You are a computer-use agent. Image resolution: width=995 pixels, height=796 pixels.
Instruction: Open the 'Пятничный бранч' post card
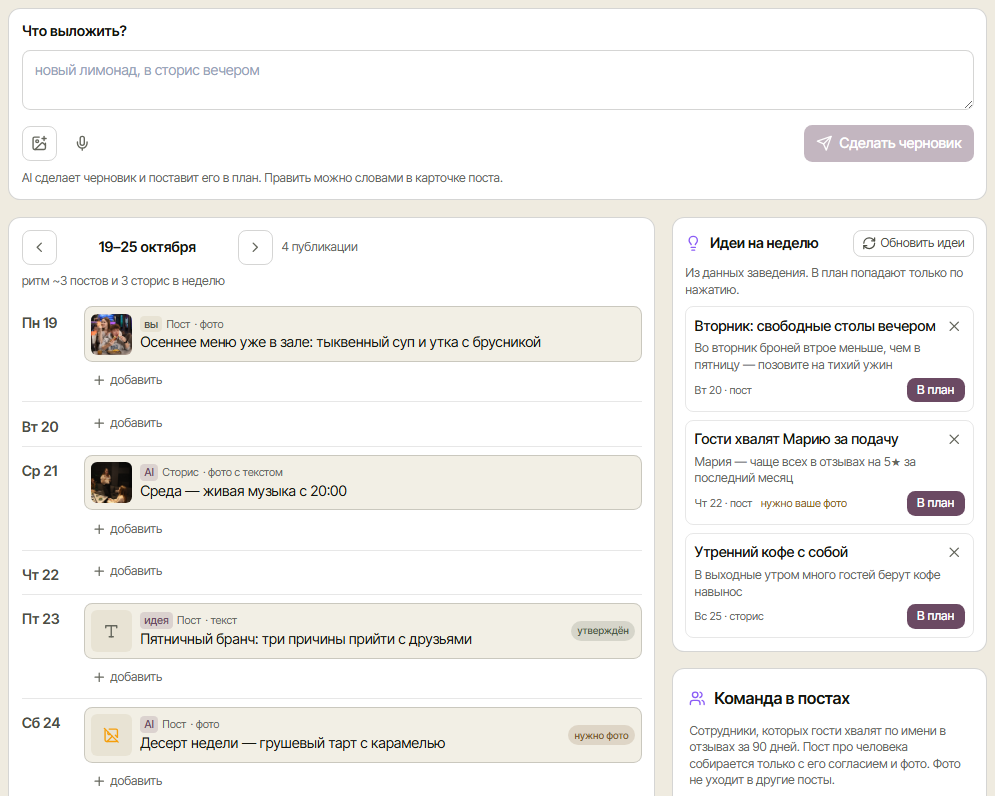point(363,631)
